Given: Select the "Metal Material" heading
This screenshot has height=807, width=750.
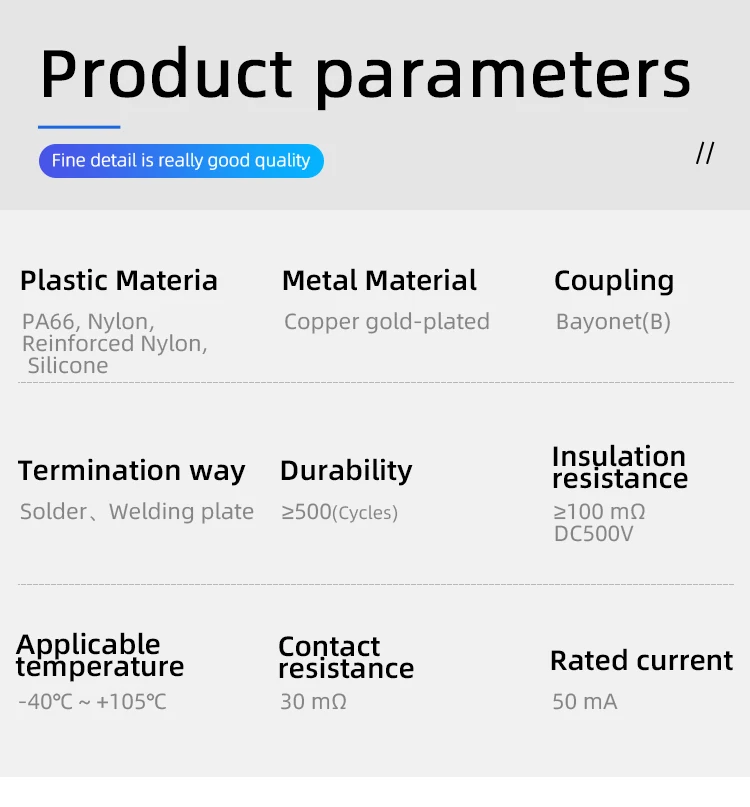Looking at the screenshot, I should (379, 281).
